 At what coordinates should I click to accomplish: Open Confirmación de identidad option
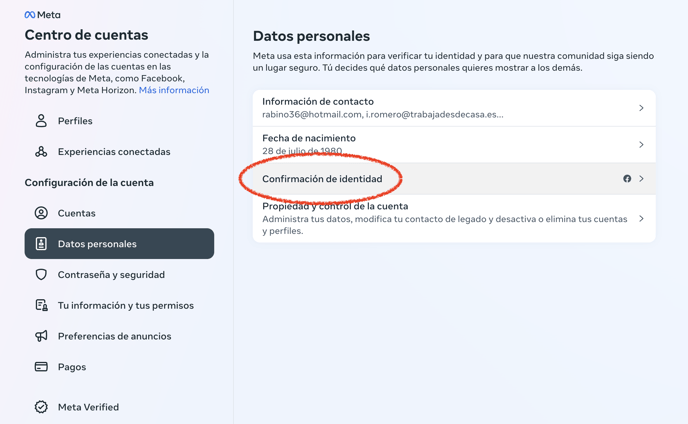(454, 179)
